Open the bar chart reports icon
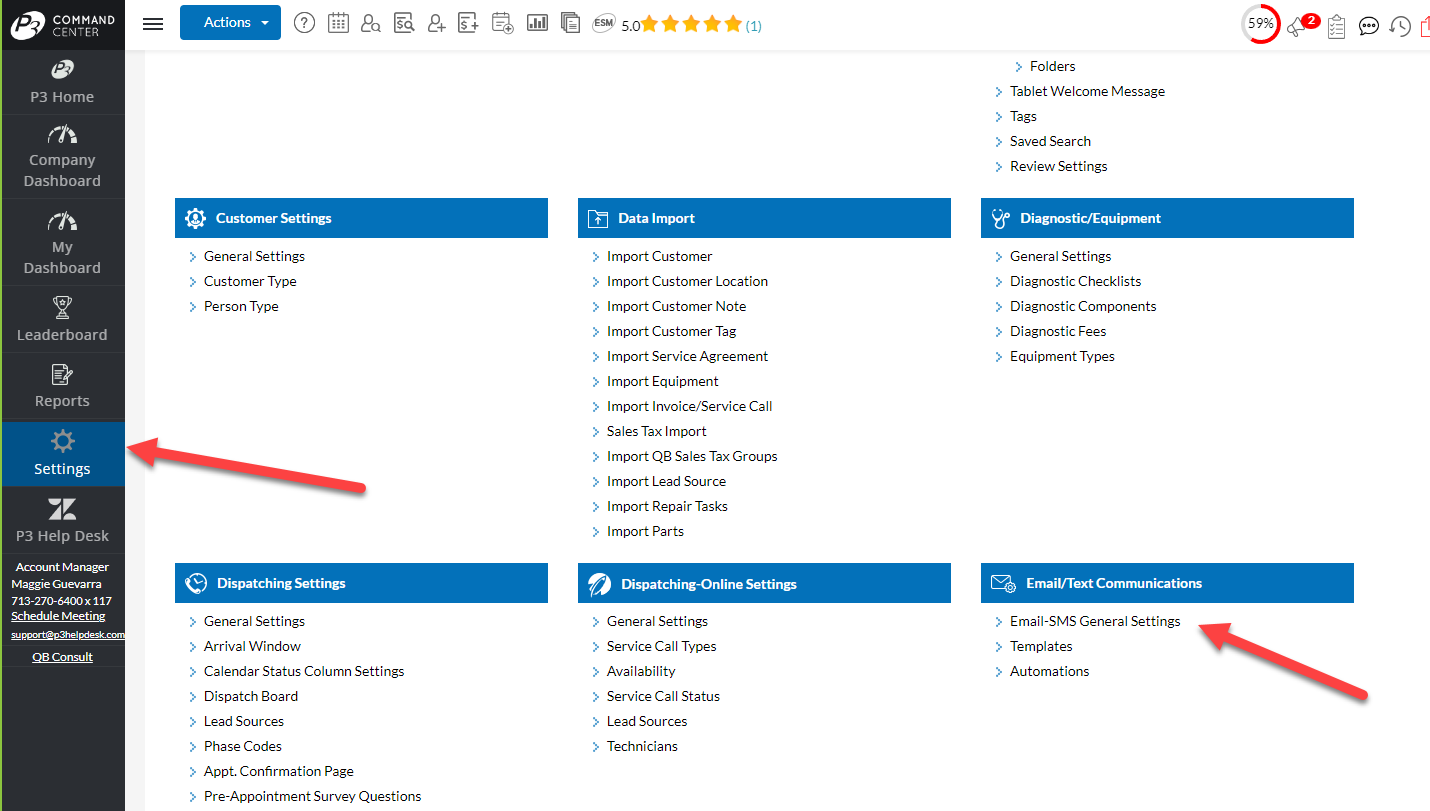Screen dimensions: 1430x811 [x=537, y=23]
